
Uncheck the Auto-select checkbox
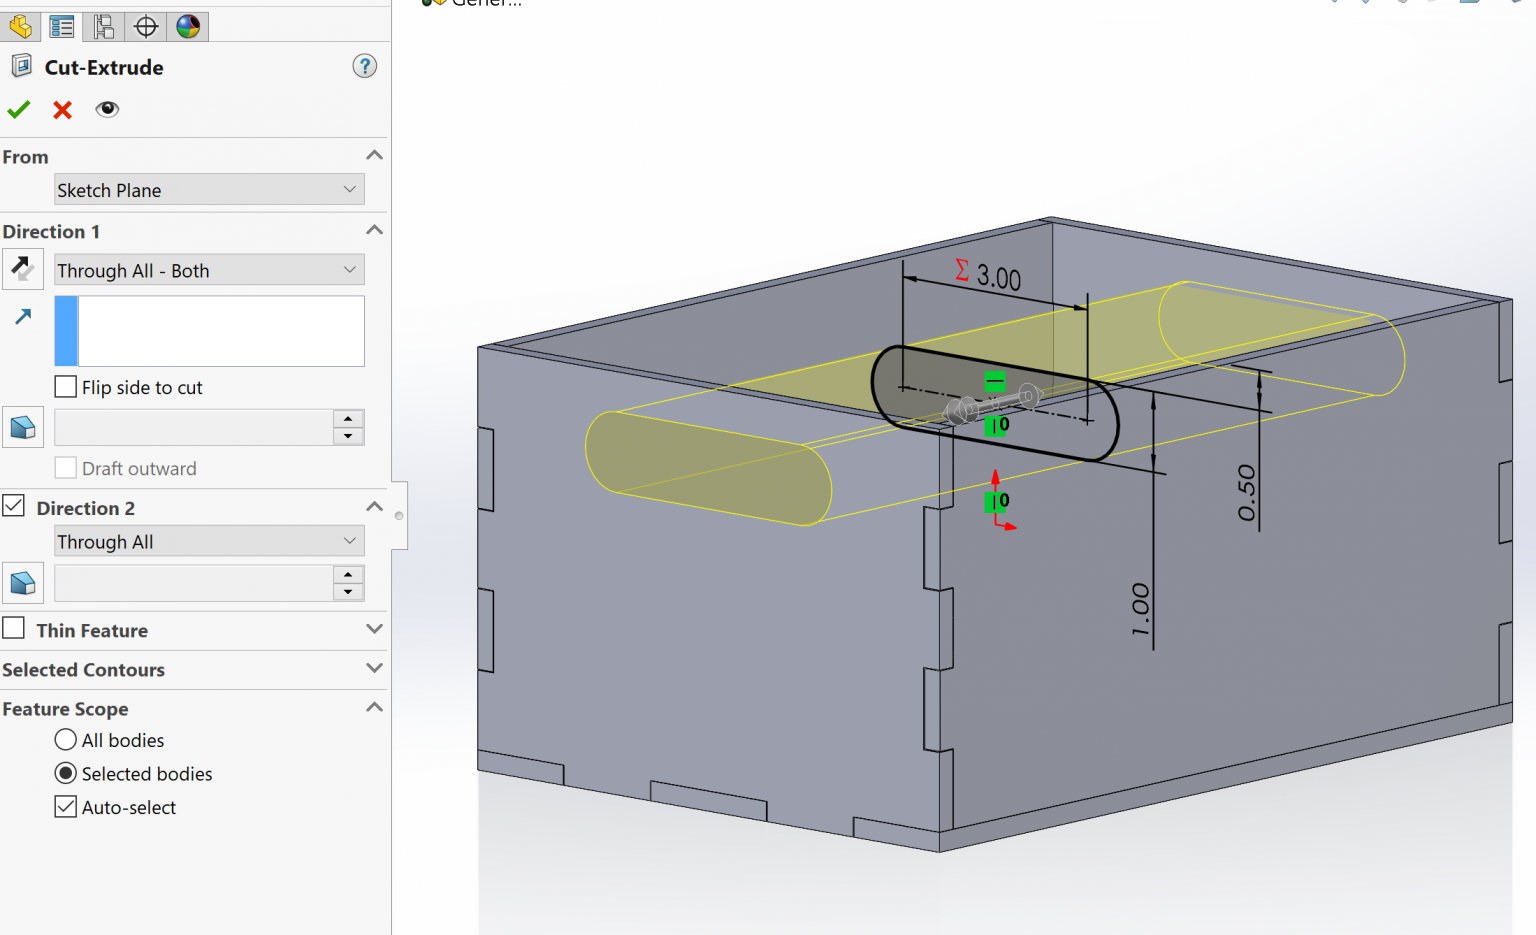65,806
